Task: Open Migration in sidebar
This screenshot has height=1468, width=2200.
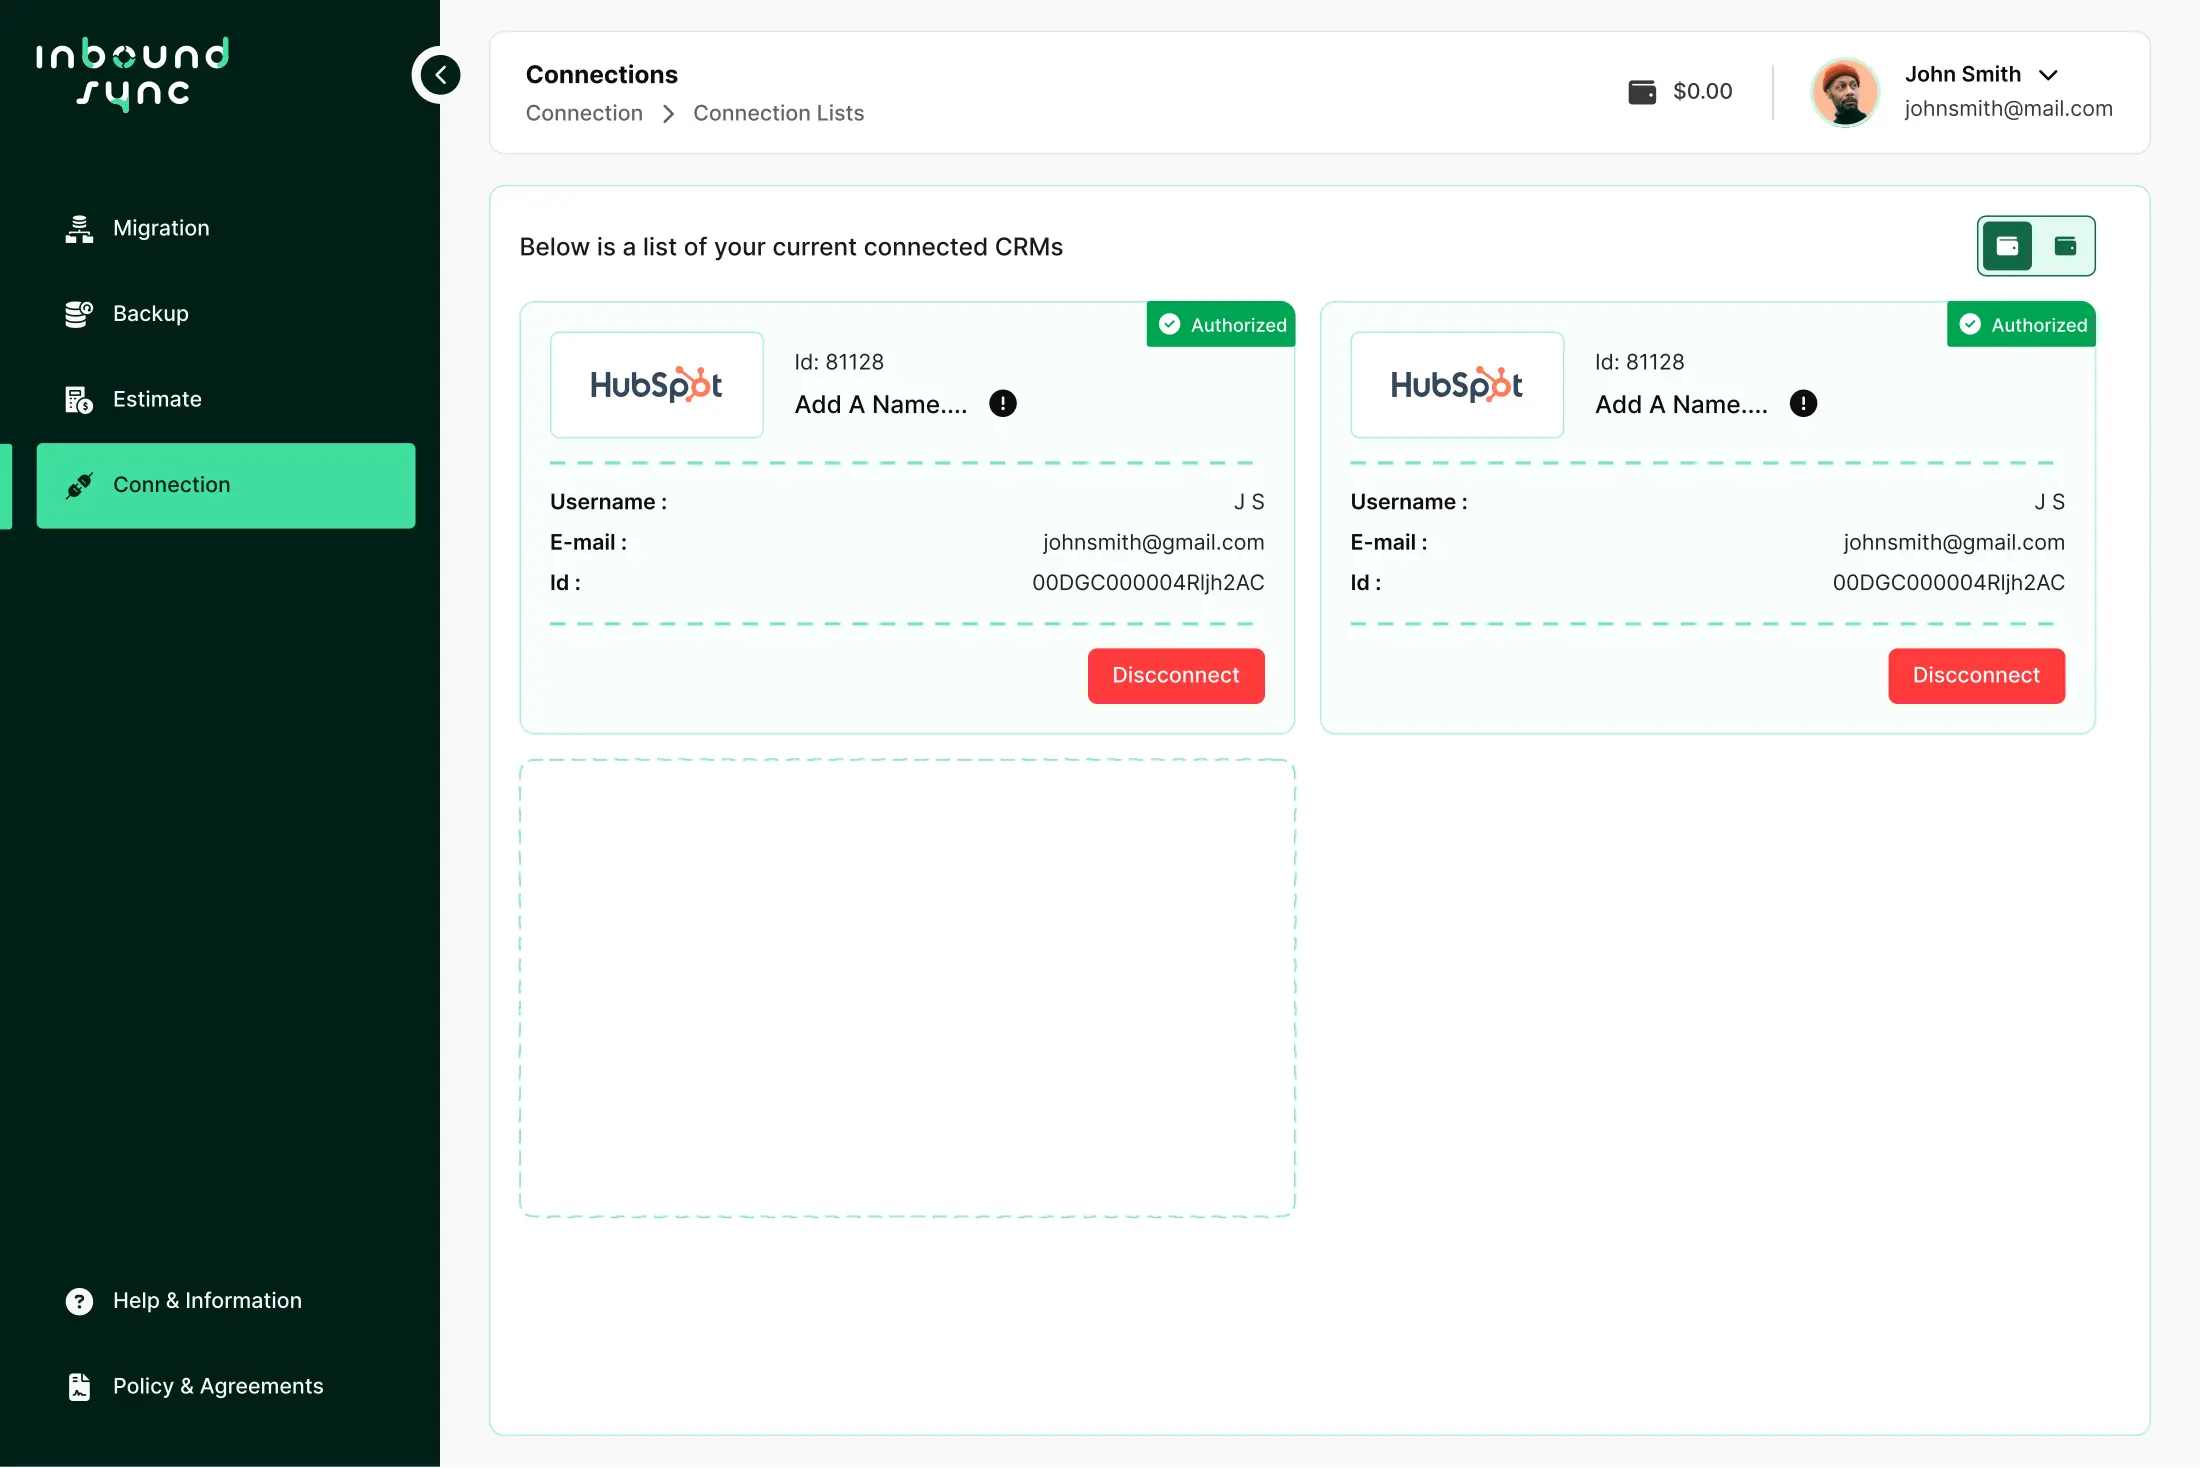Action: tap(161, 228)
